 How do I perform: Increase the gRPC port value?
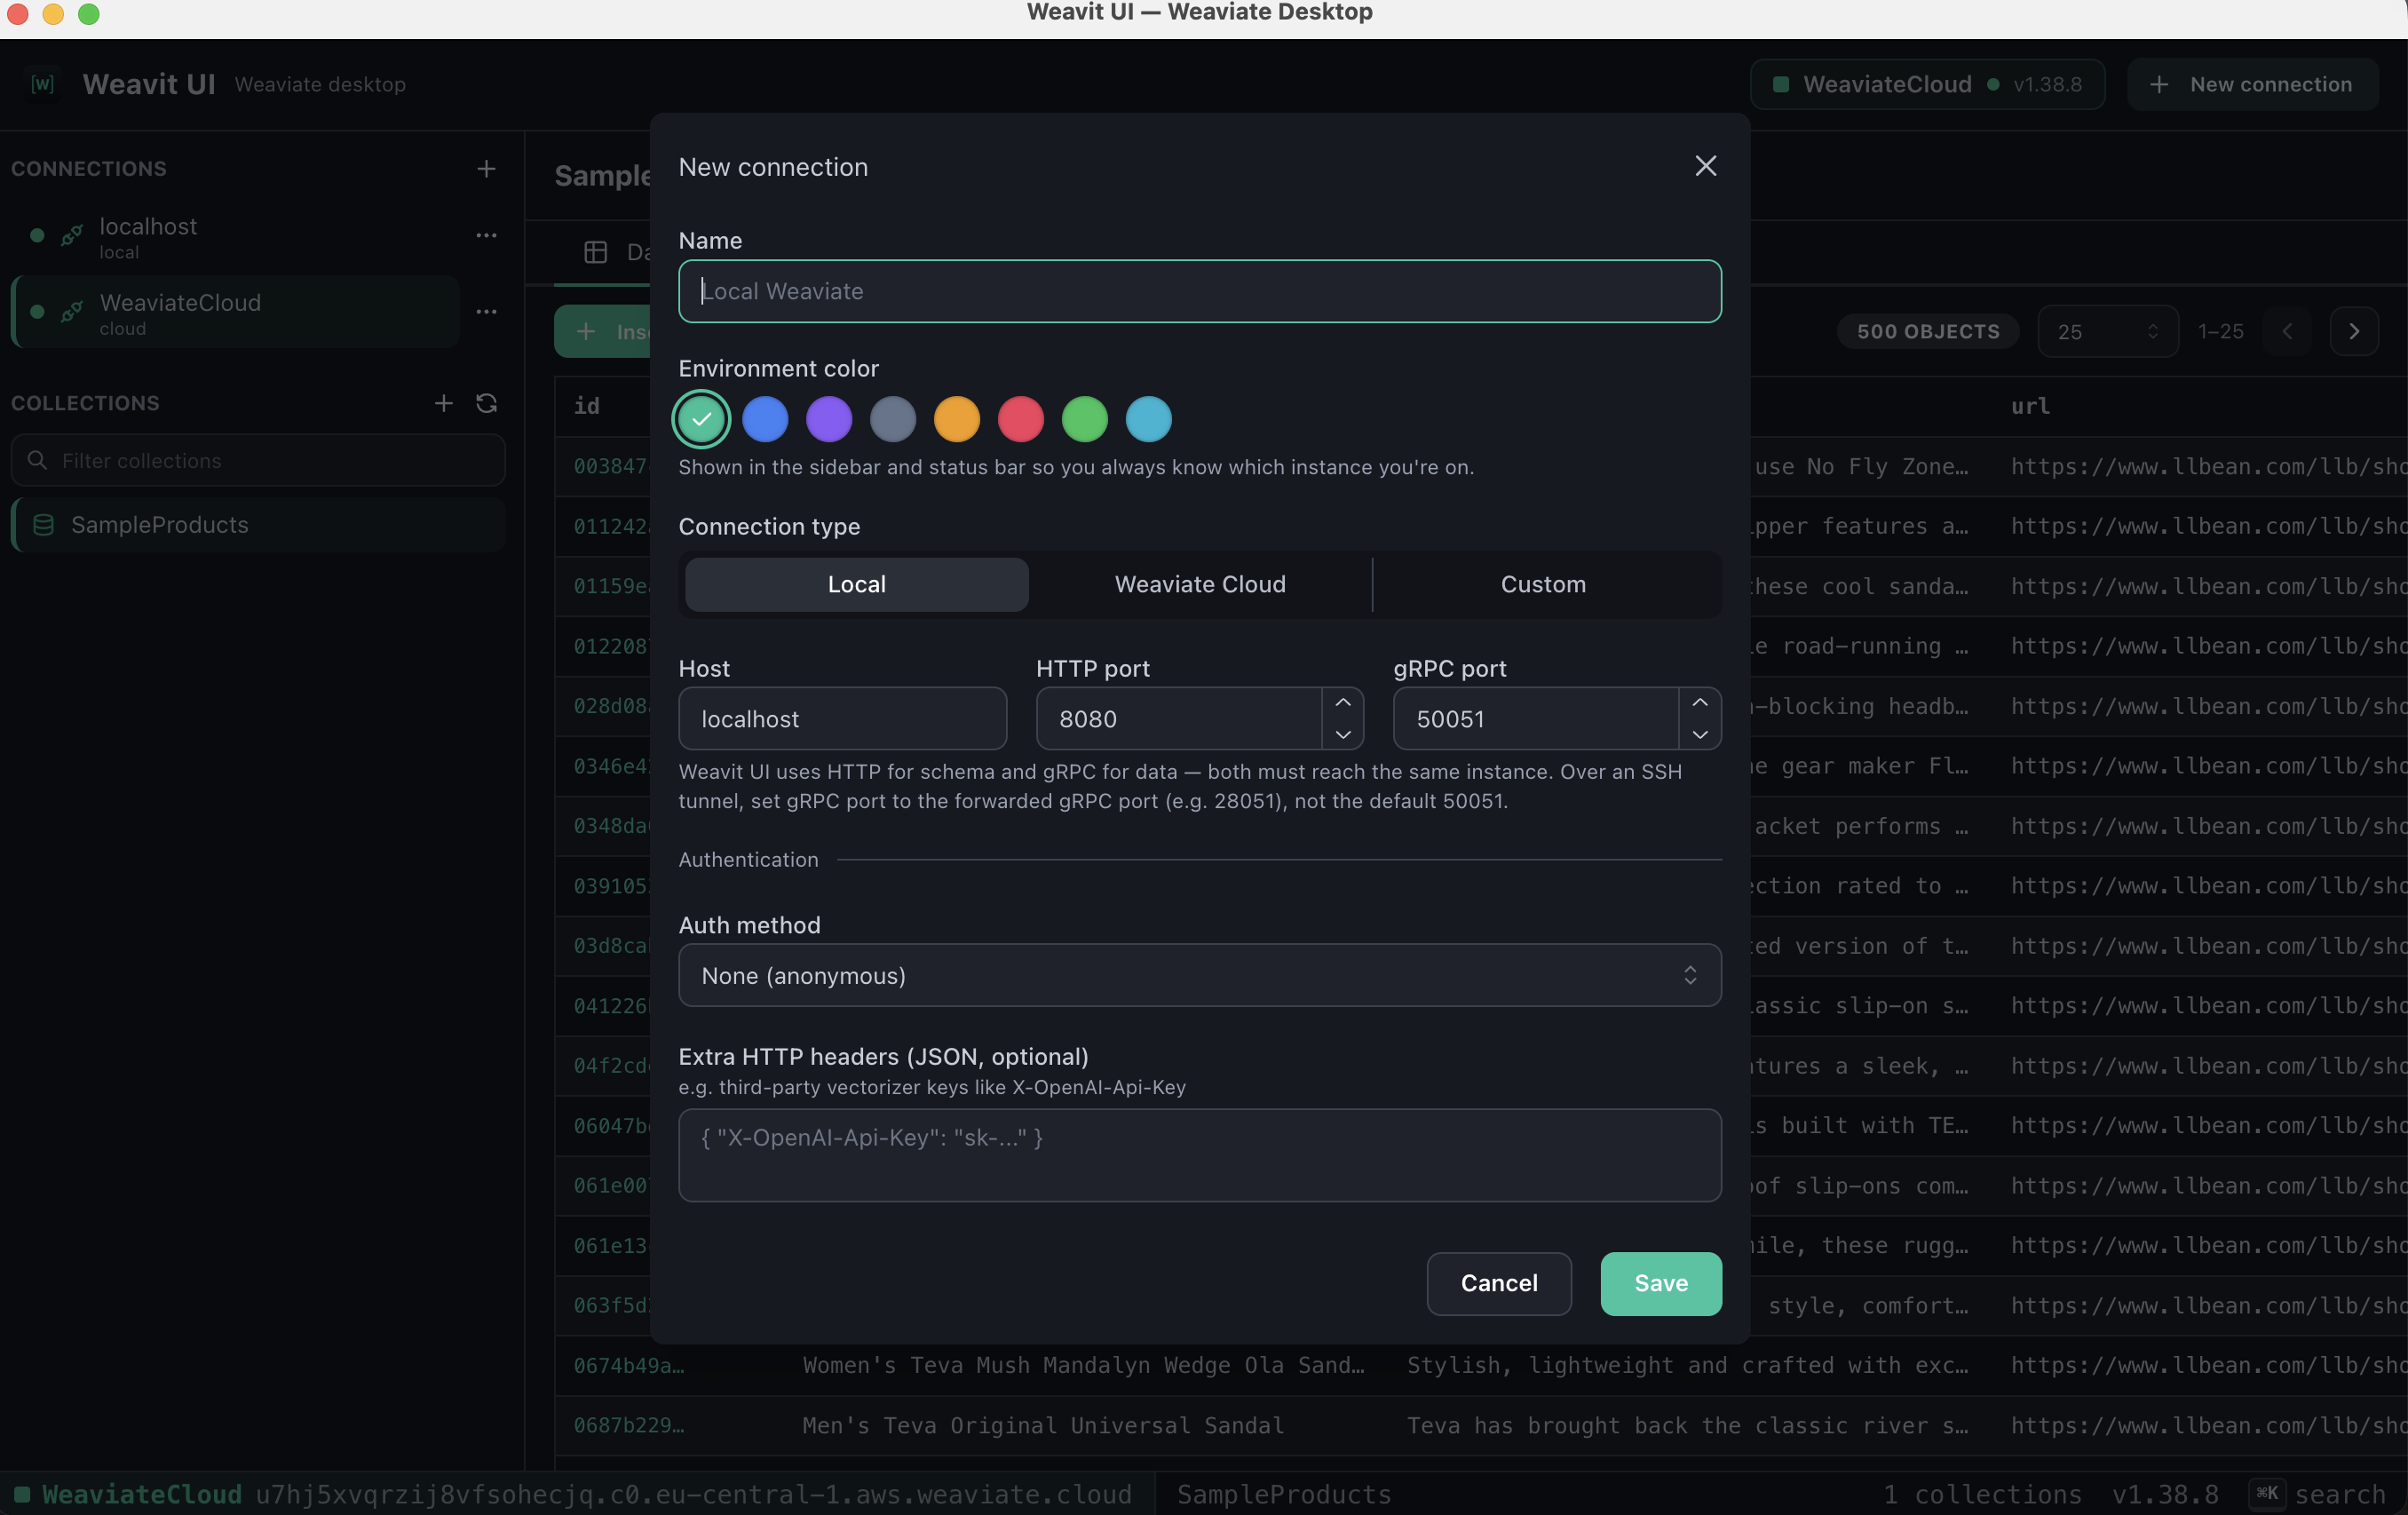1699,703
